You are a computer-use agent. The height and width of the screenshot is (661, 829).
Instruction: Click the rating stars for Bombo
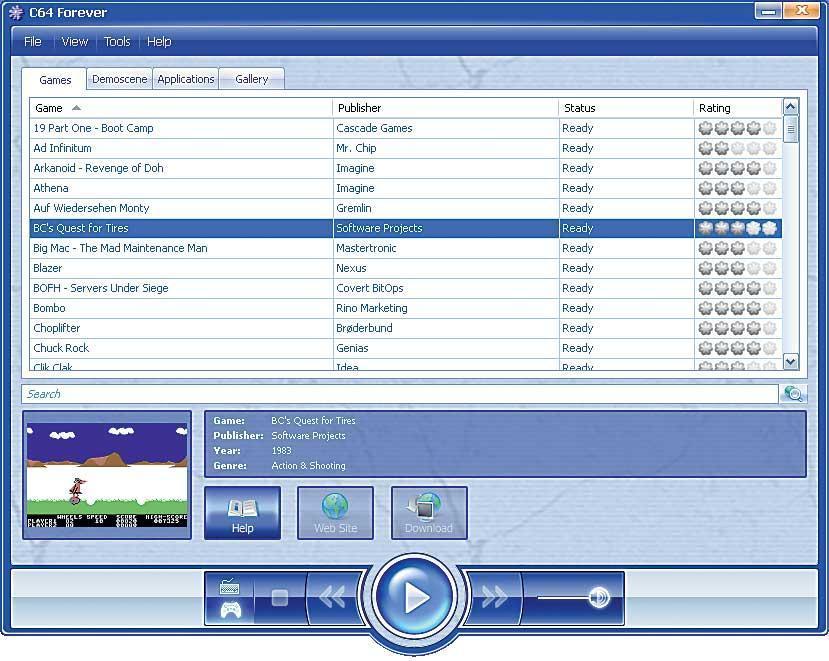pos(738,308)
